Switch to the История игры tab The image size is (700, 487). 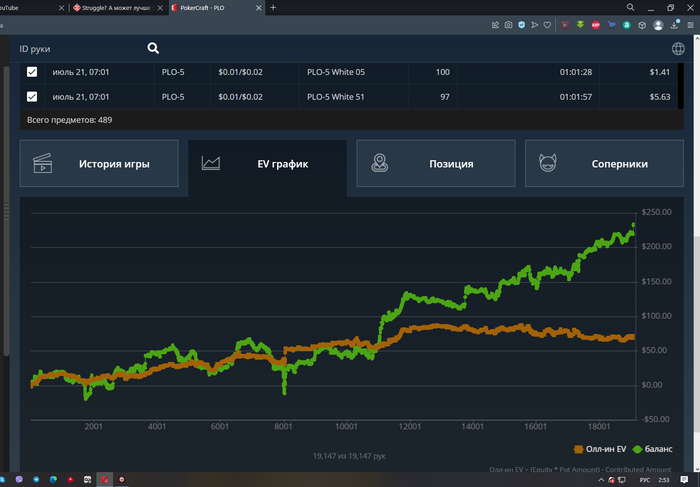[x=99, y=163]
